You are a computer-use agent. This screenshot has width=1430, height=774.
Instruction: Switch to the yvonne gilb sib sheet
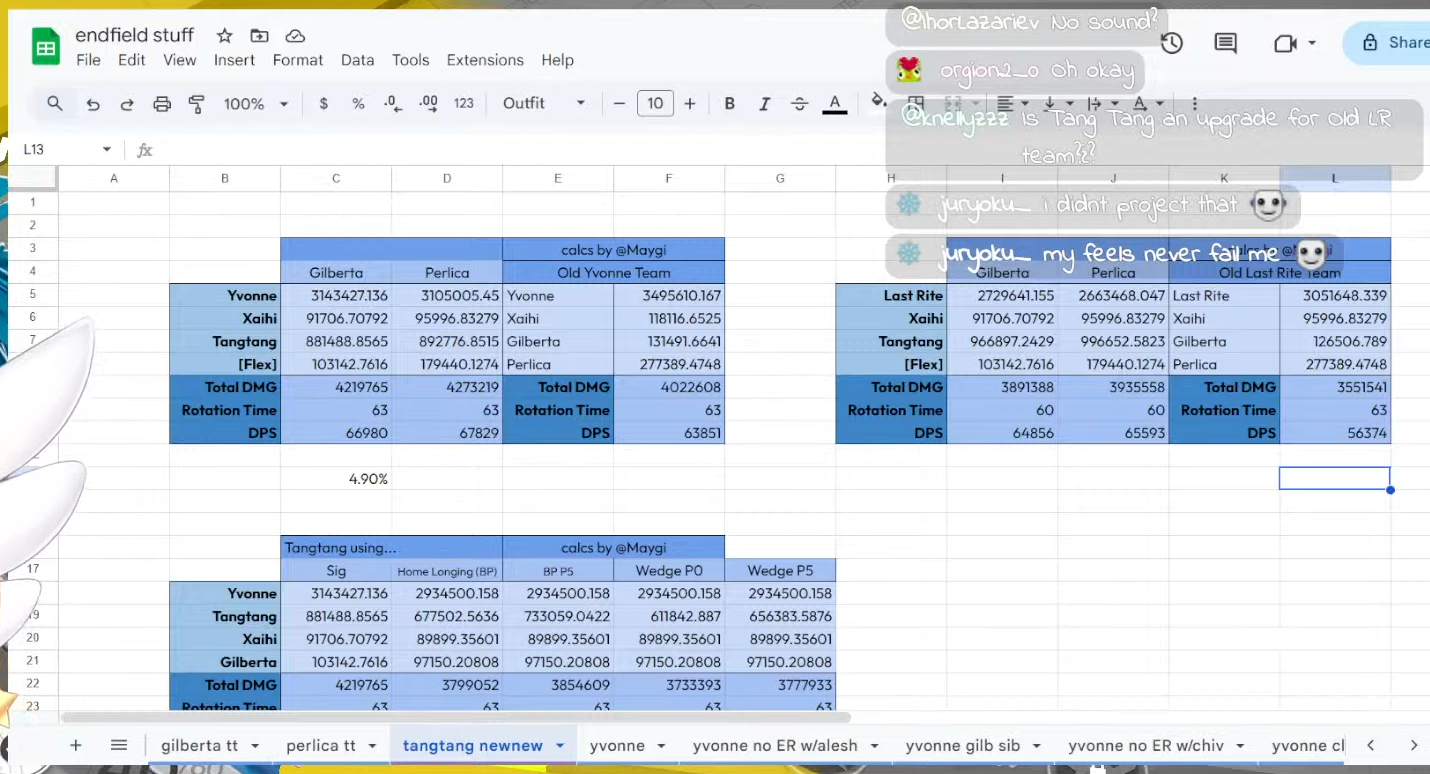(963, 746)
